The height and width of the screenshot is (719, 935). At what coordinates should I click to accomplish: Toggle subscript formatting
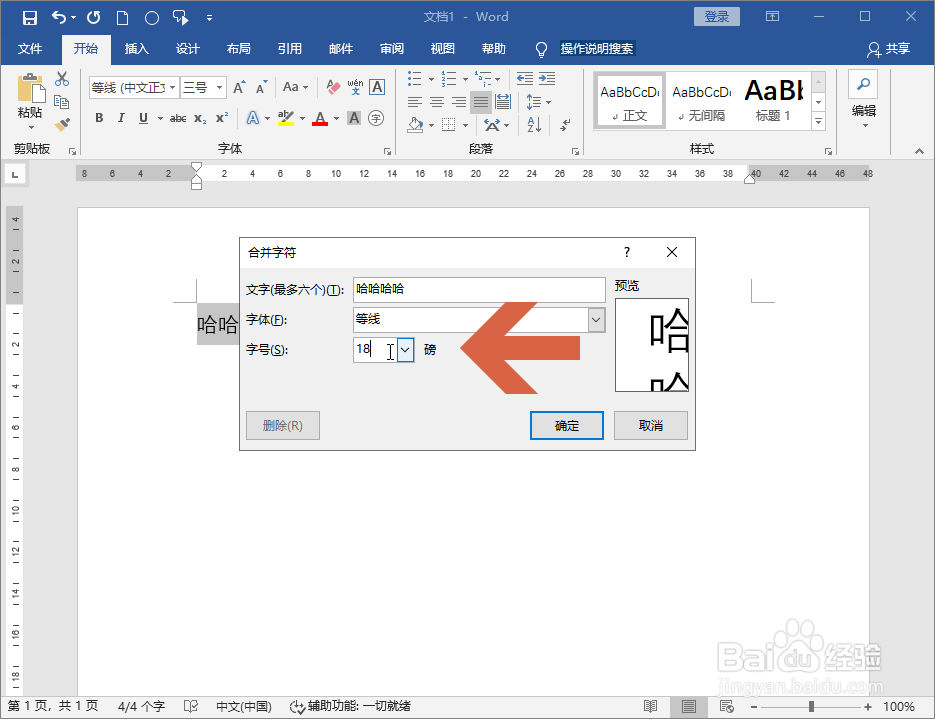[x=200, y=117]
